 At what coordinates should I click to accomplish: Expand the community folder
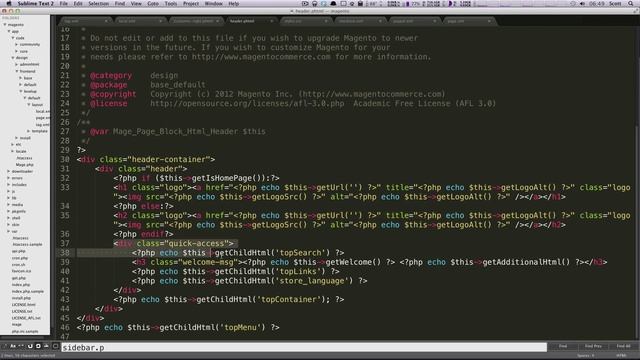tap(16, 44)
